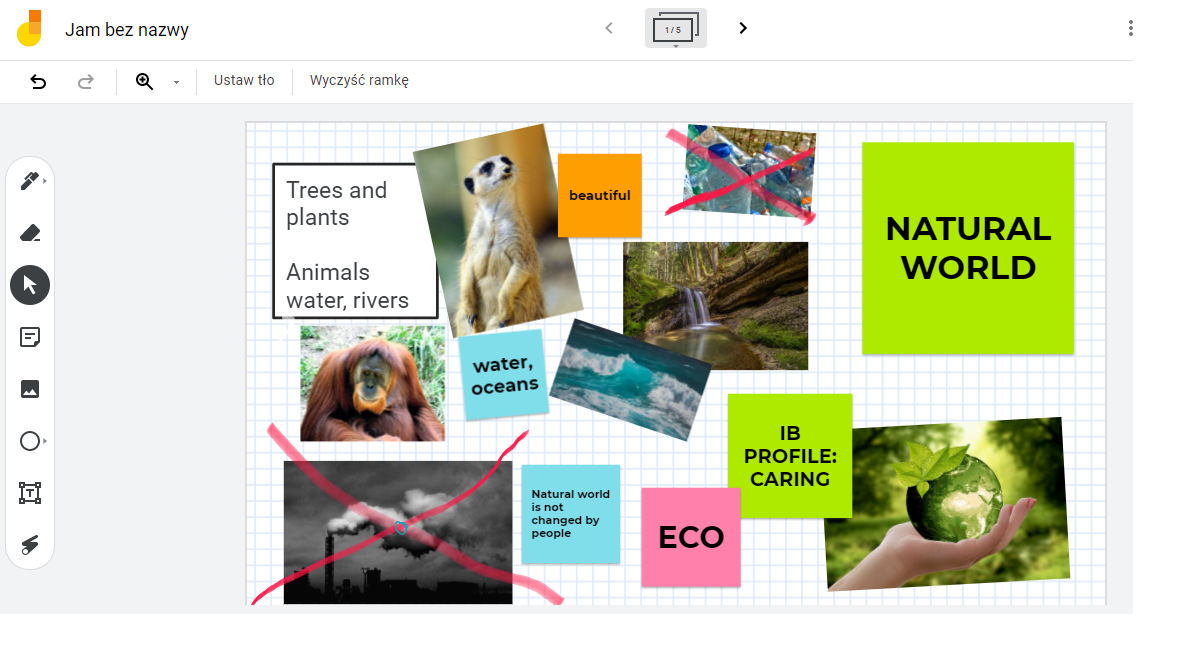Screen dimensions: 1184x666
Task: Expand the frame bar showing 1/5
Action: pos(675,29)
